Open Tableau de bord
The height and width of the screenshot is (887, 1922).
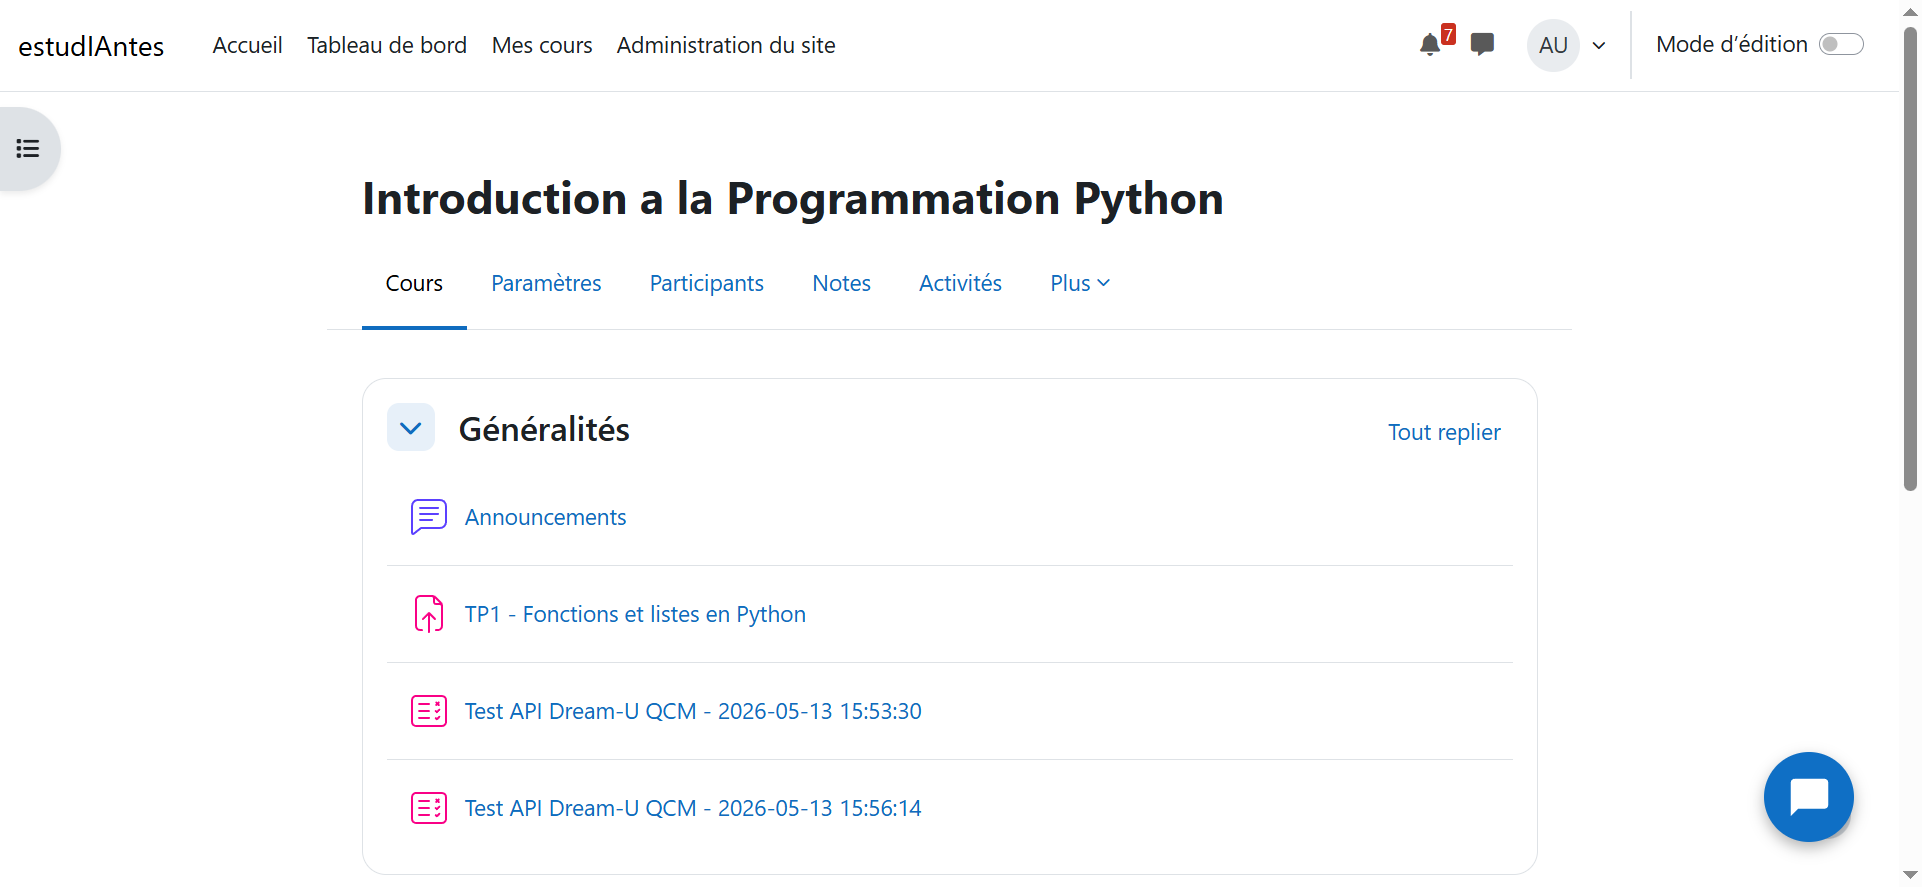coord(387,45)
